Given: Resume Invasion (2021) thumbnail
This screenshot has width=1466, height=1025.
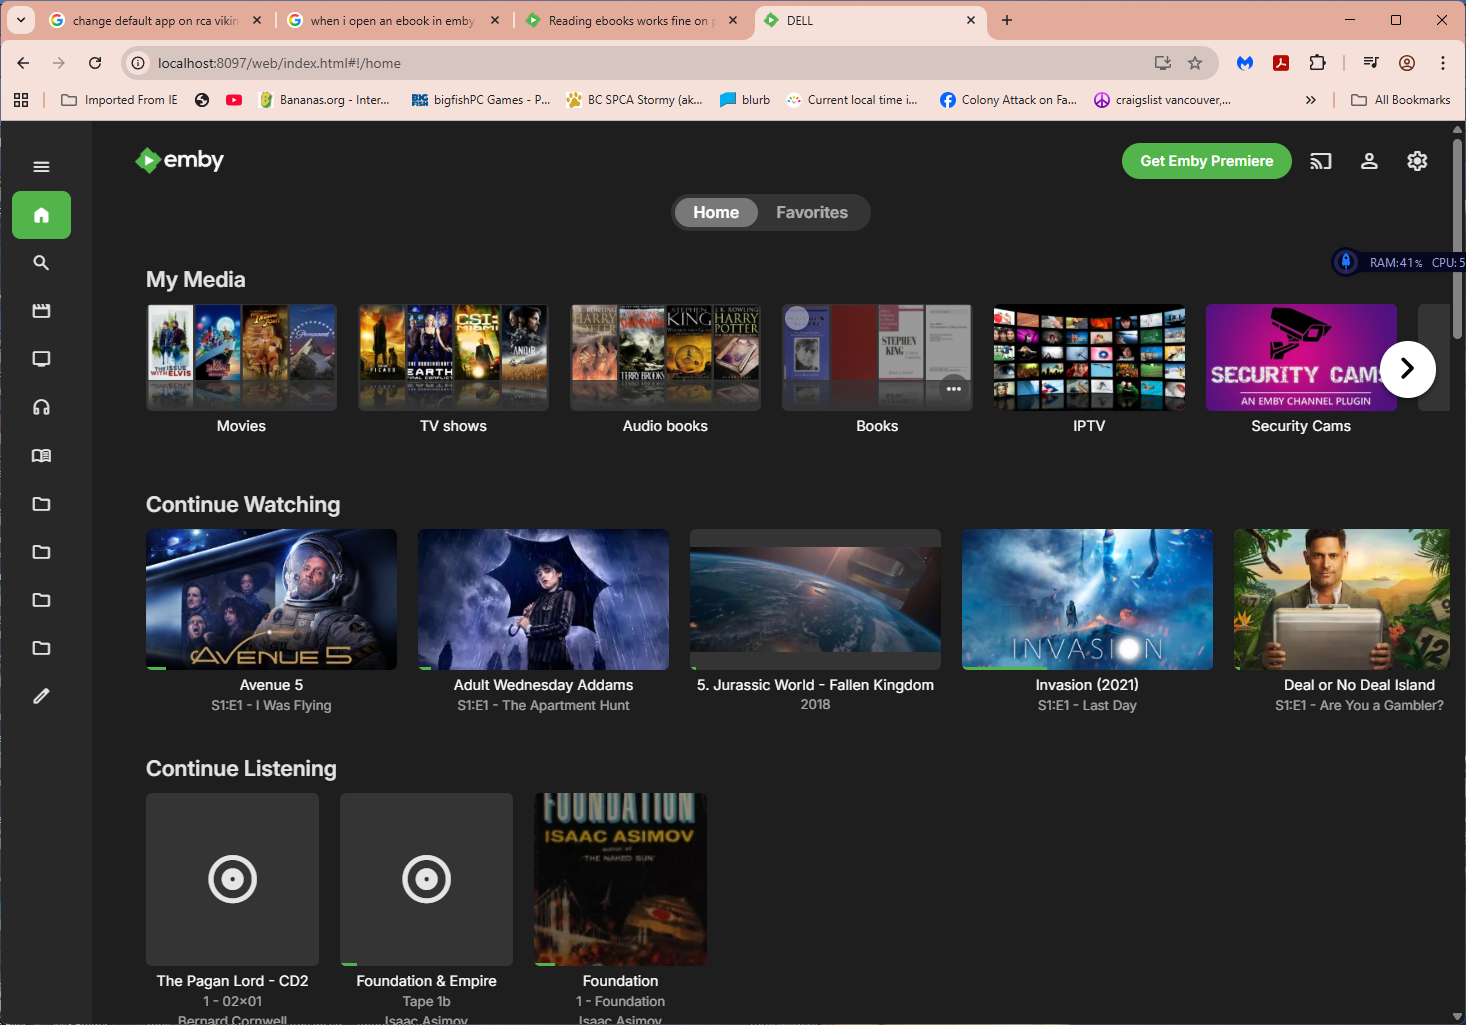Looking at the screenshot, I should click(1087, 599).
